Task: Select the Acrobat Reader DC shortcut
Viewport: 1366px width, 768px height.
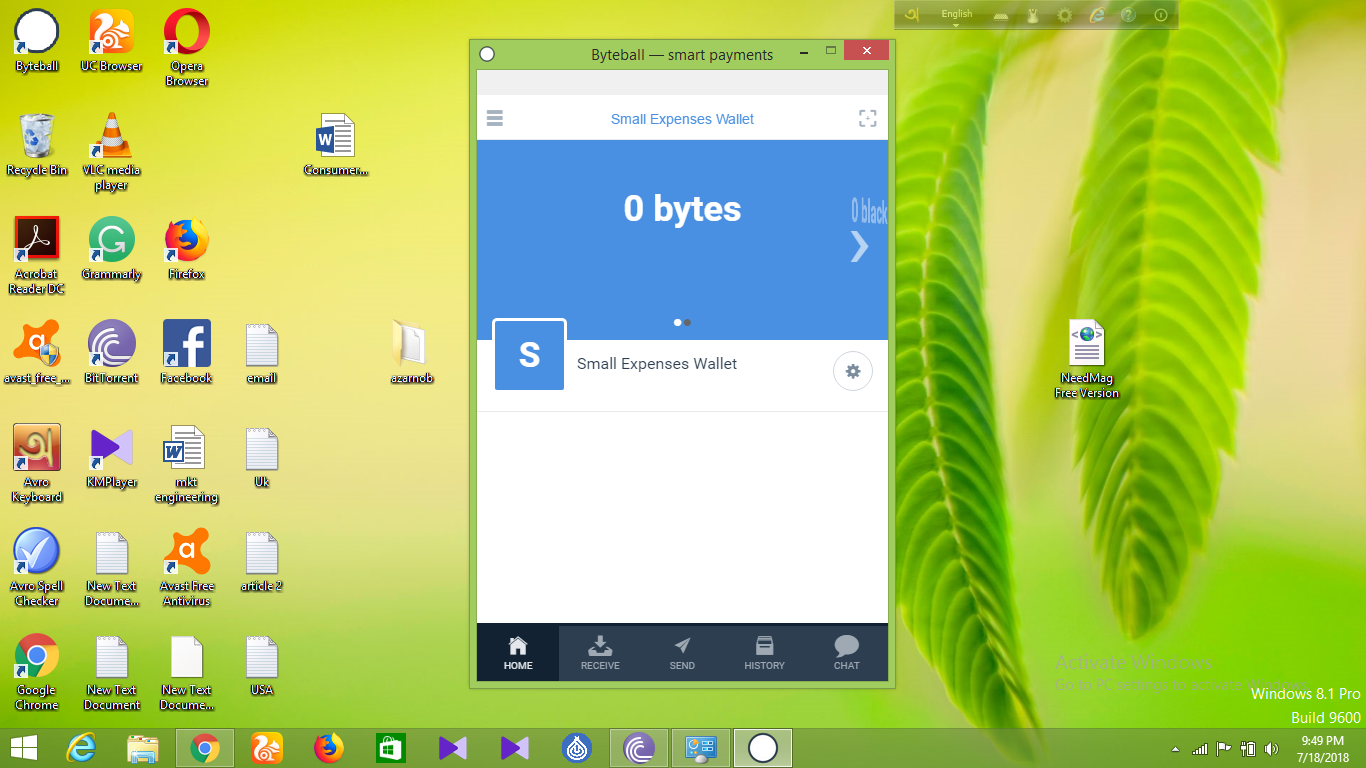Action: click(37, 255)
